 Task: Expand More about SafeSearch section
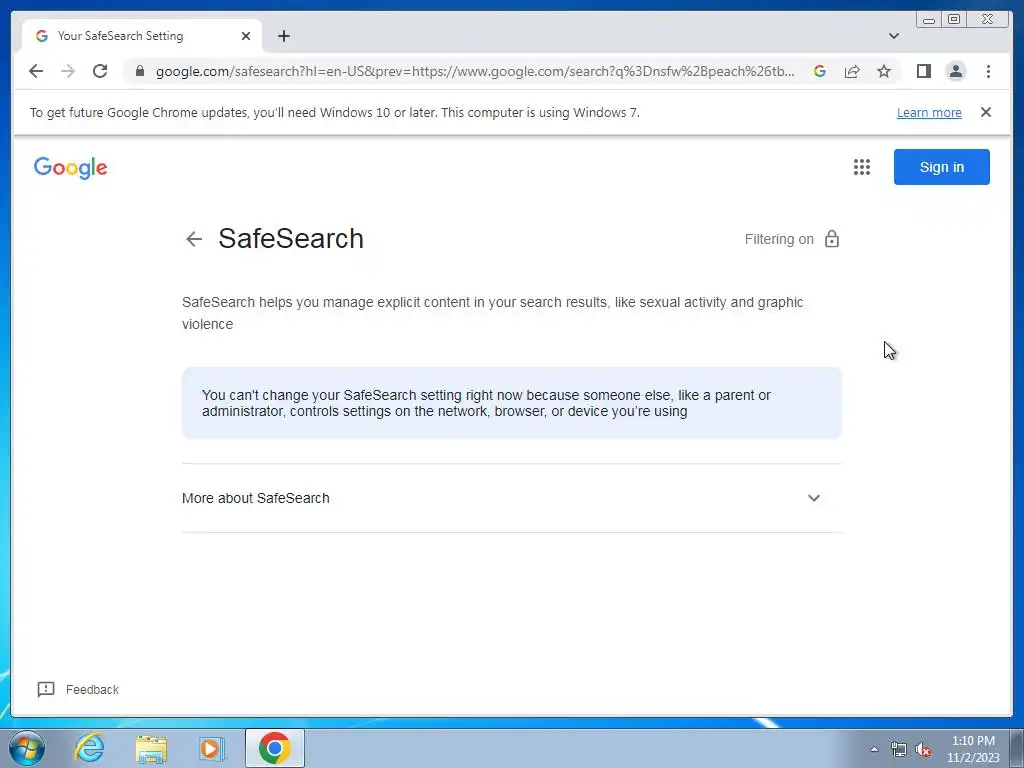511,498
